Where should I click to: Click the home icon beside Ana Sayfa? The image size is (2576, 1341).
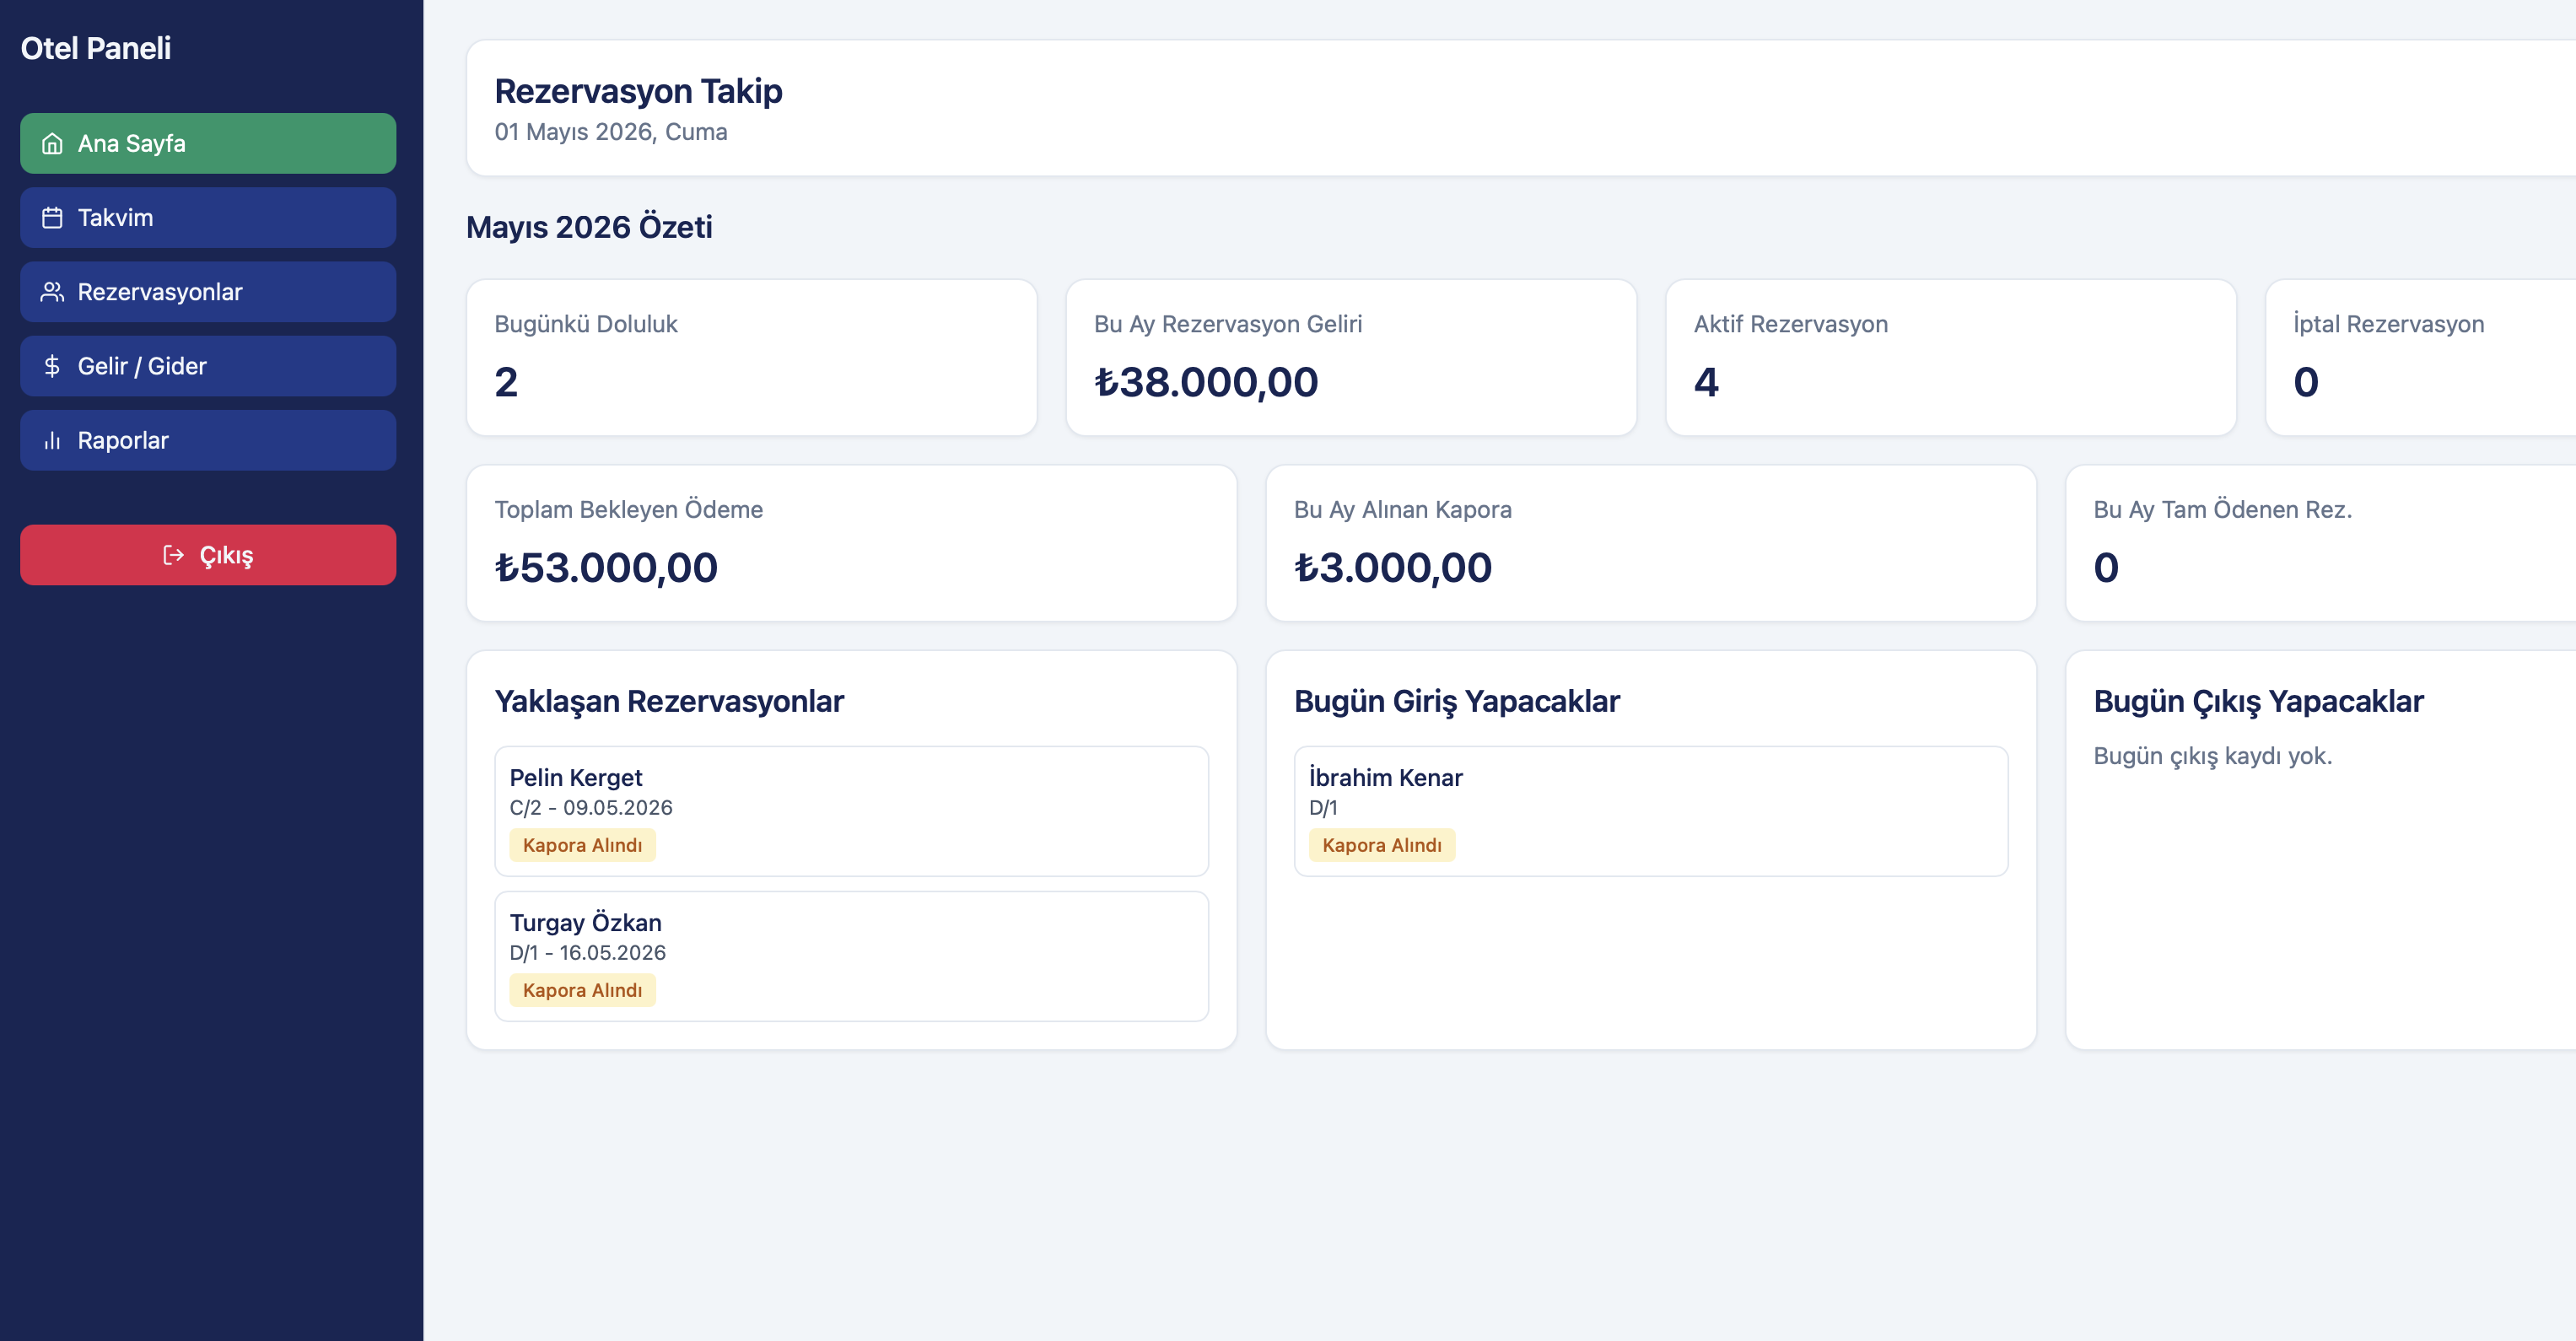tap(52, 144)
